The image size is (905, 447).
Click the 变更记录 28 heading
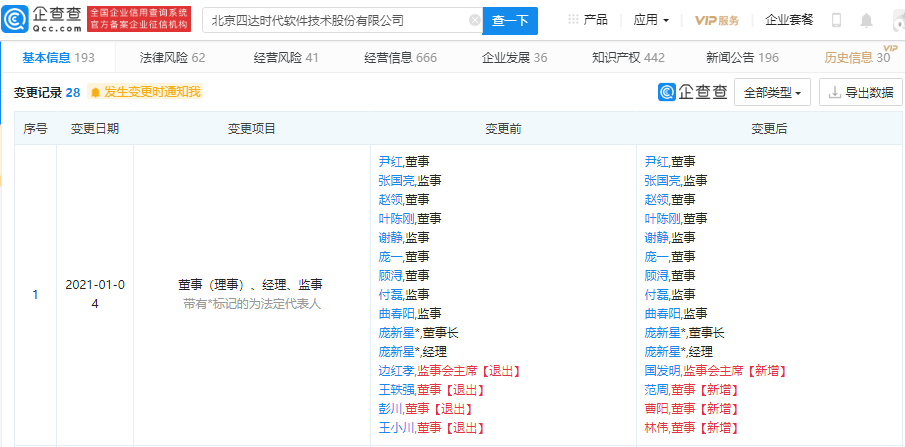47,92
